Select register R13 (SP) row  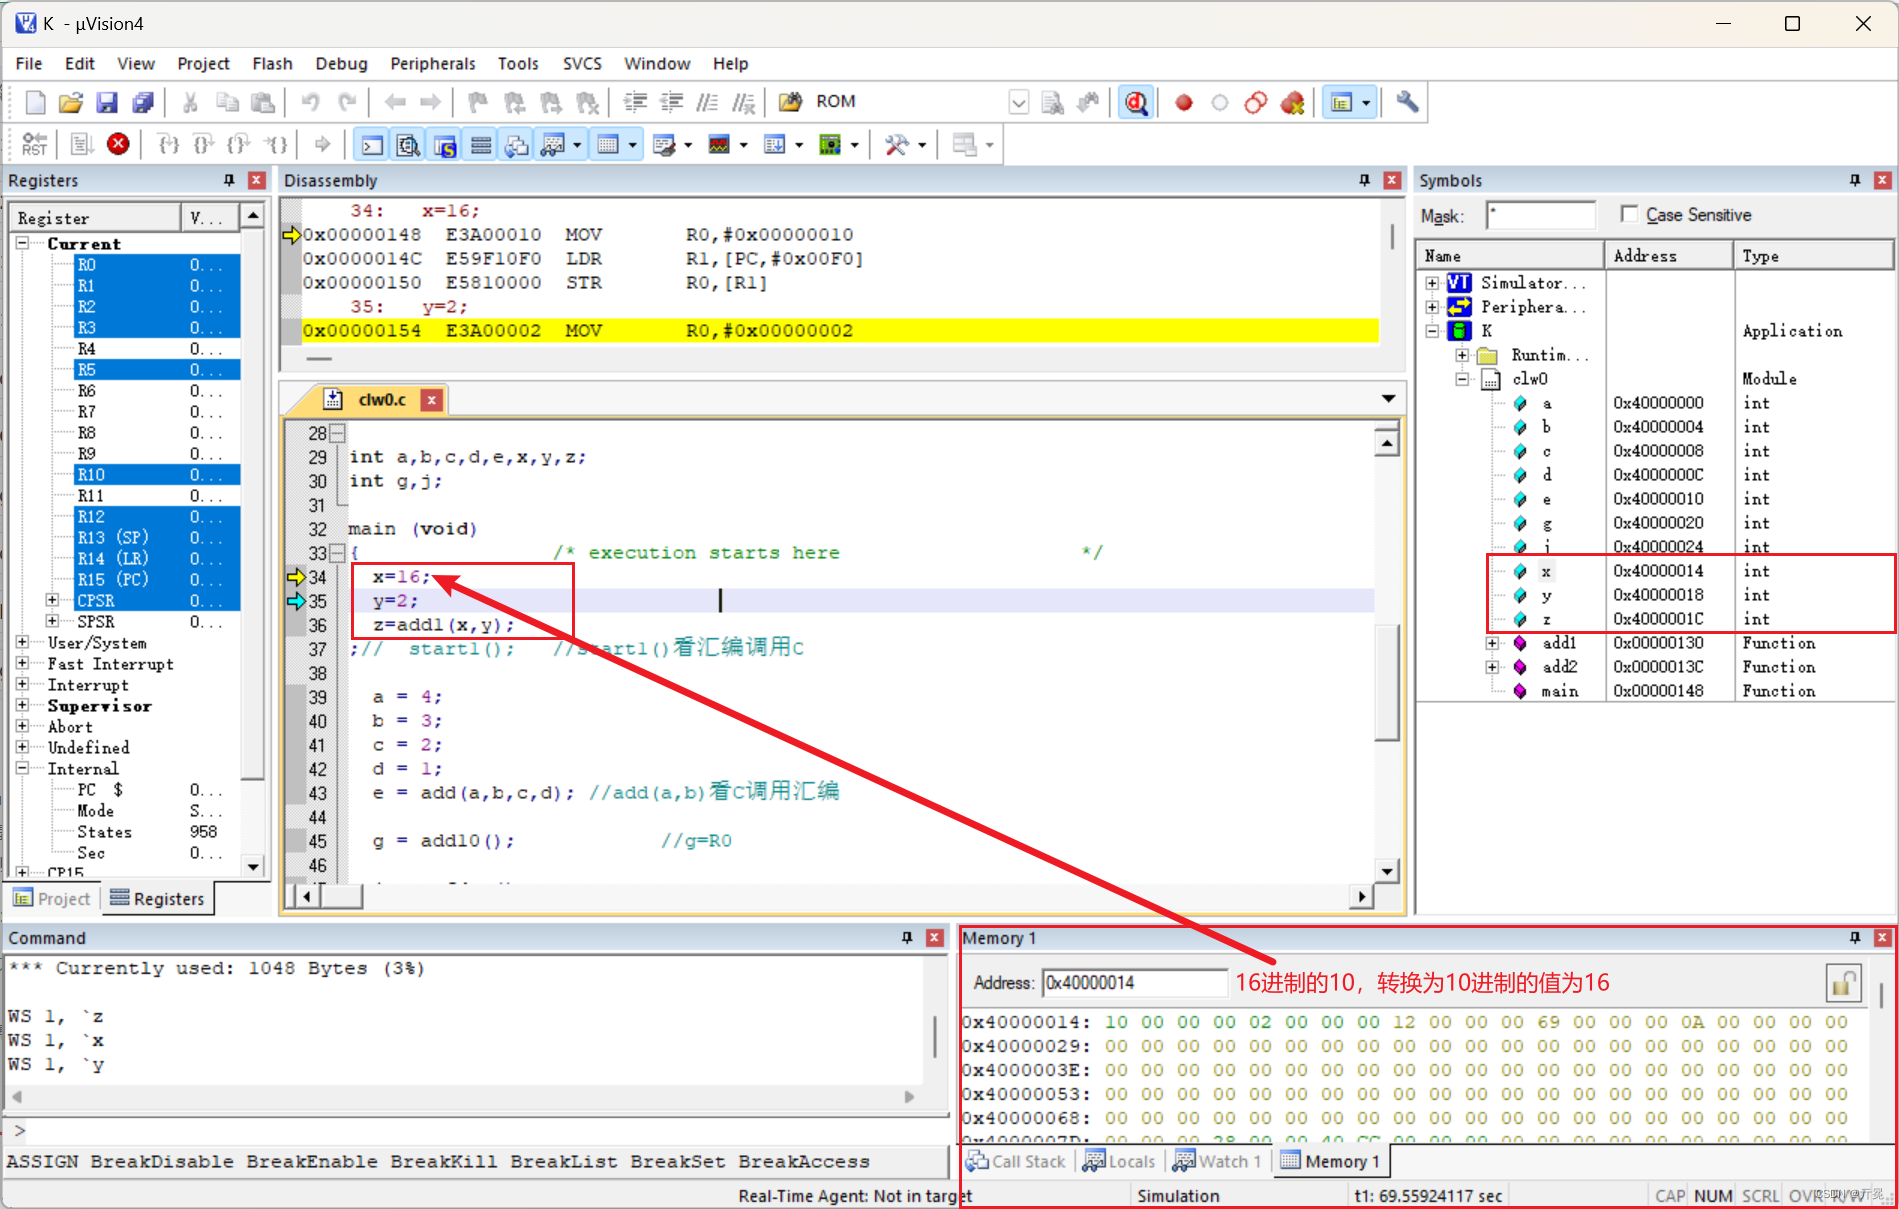pos(158,537)
